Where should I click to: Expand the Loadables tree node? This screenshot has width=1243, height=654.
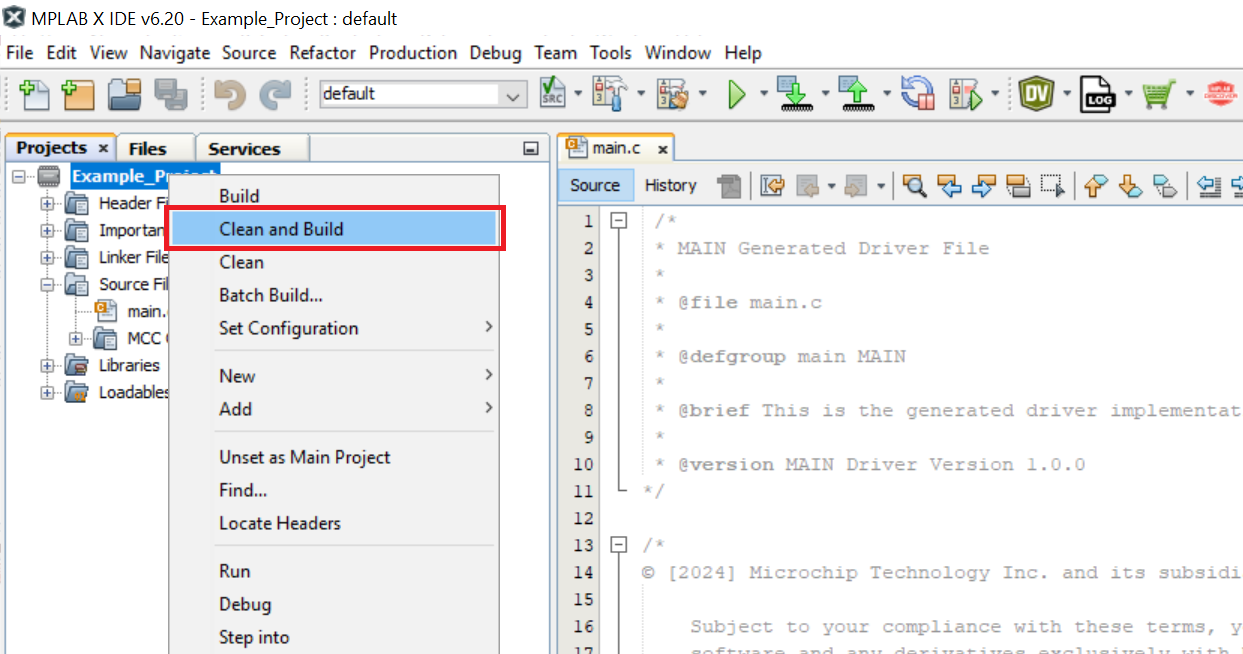pyautogui.click(x=48, y=392)
